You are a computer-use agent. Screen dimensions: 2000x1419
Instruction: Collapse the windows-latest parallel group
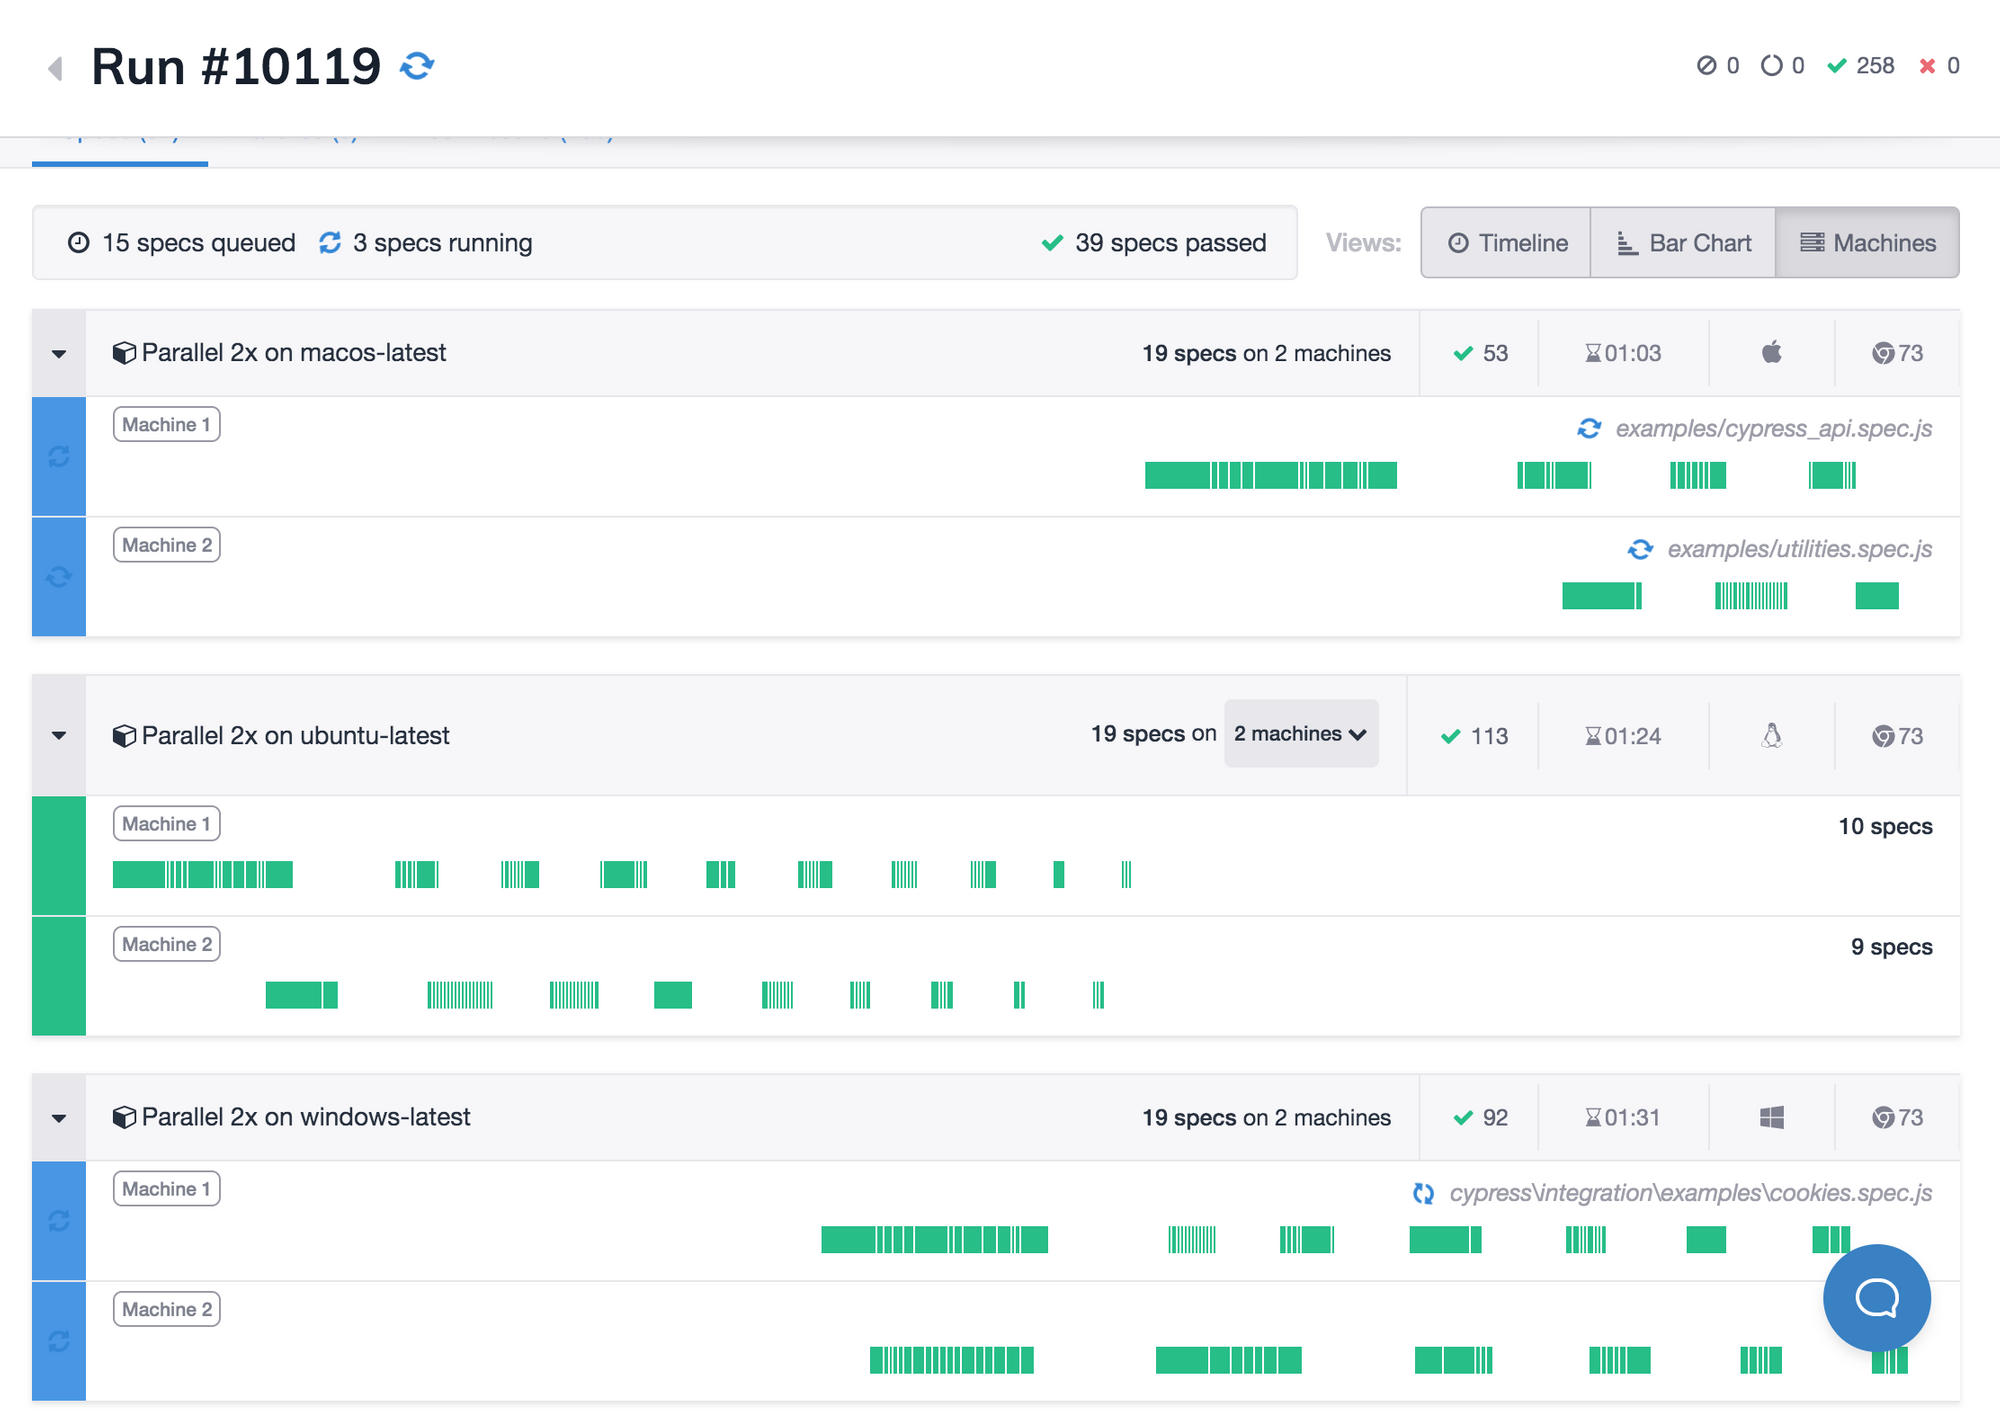point(59,1118)
